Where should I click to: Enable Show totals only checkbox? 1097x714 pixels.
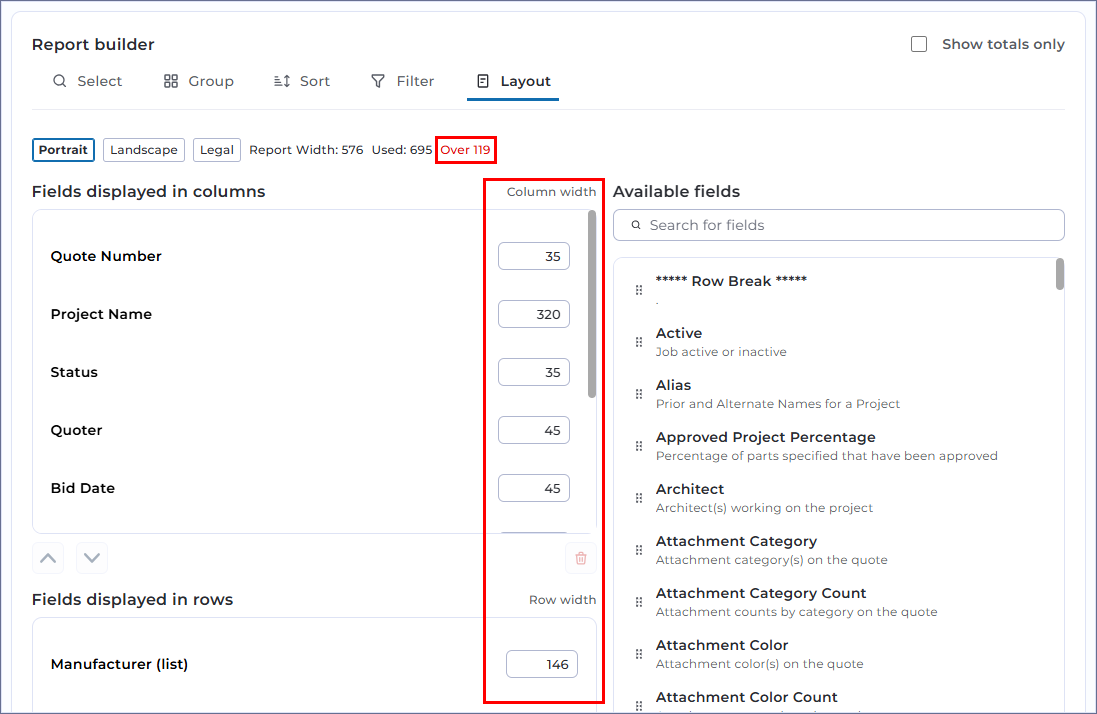(919, 44)
